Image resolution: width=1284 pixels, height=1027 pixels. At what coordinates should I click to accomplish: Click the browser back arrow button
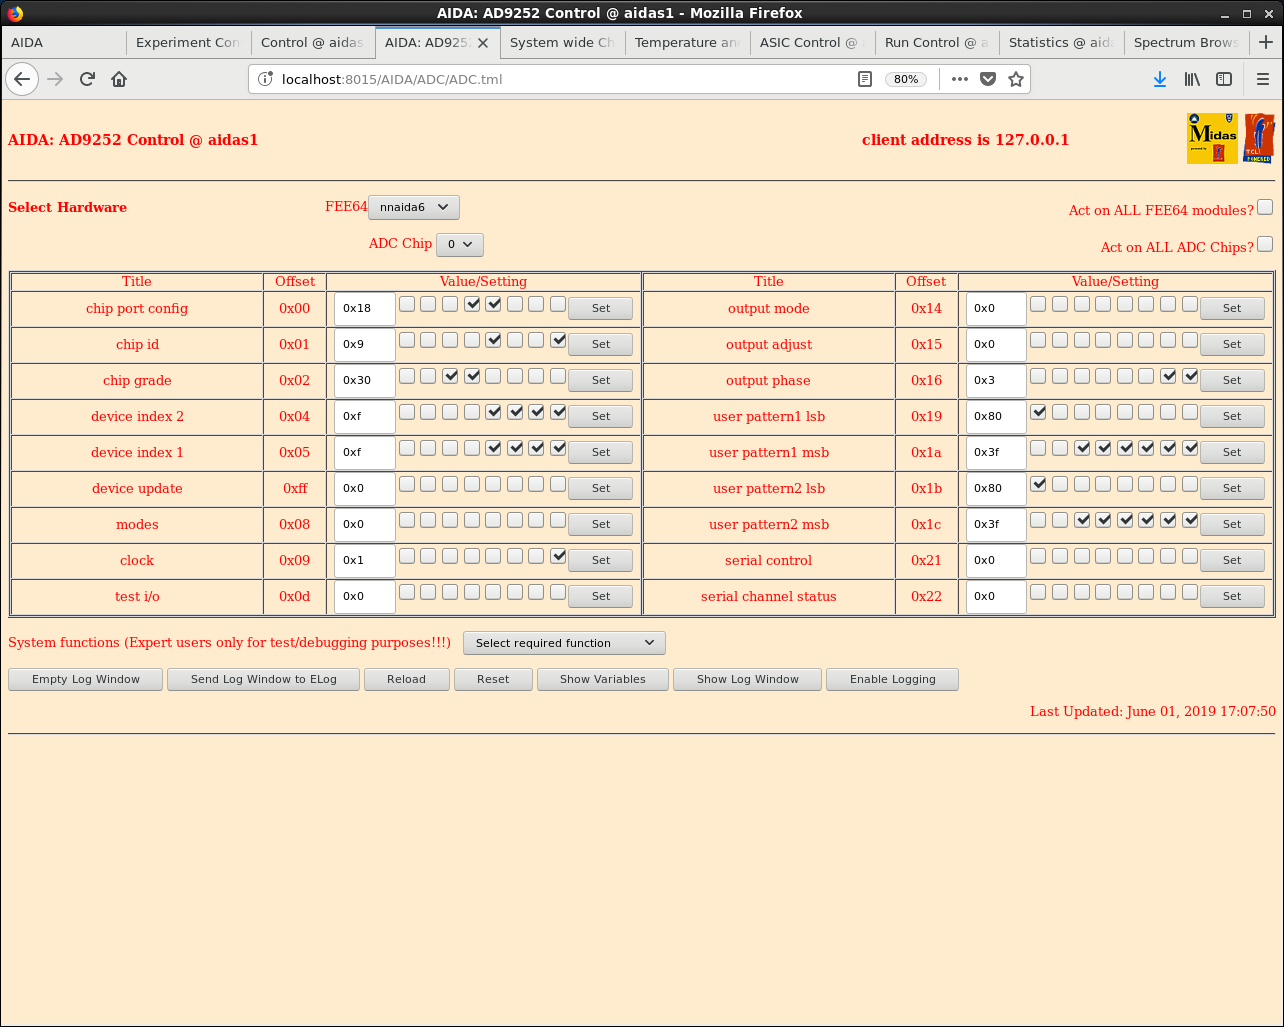click(22, 79)
